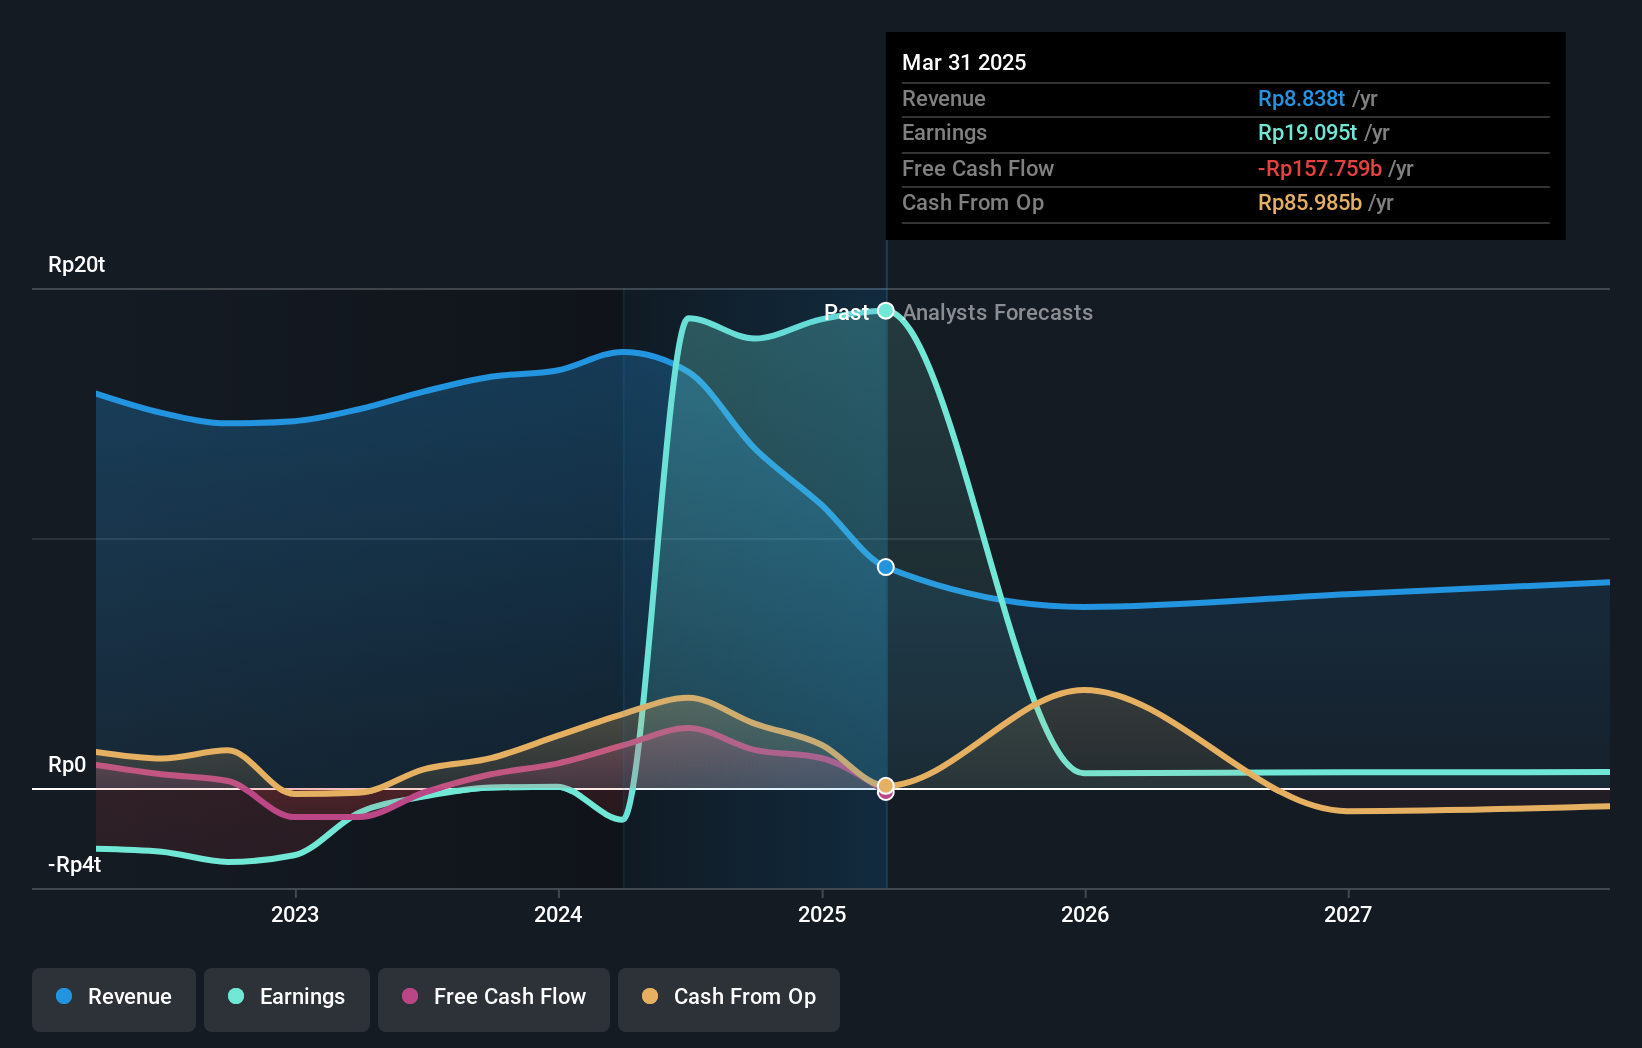Click the 2023 x-axis label
This screenshot has height=1048, width=1642.
click(x=295, y=914)
